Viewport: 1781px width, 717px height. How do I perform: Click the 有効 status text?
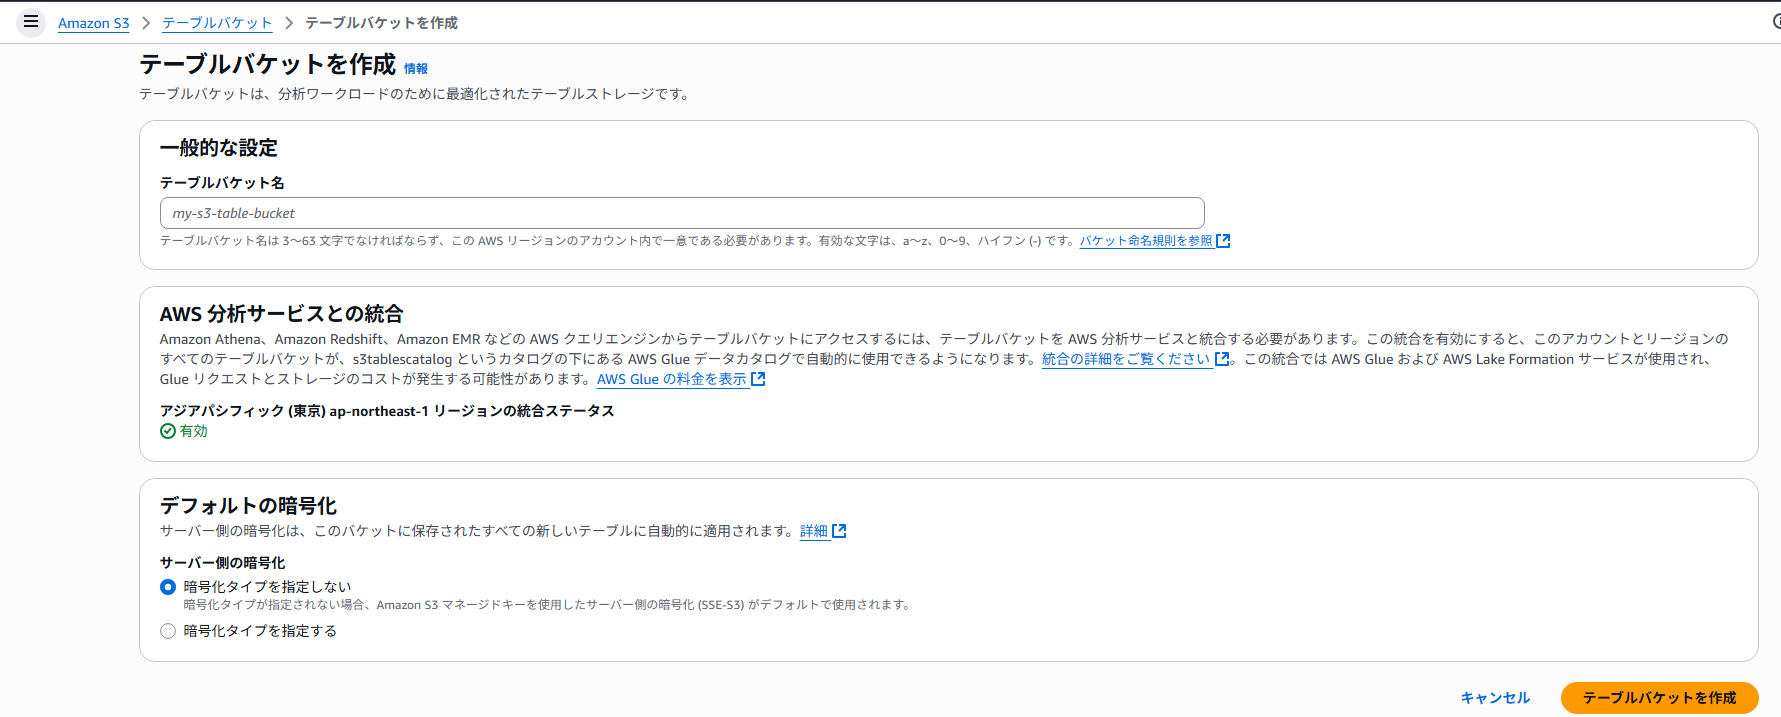[x=194, y=431]
